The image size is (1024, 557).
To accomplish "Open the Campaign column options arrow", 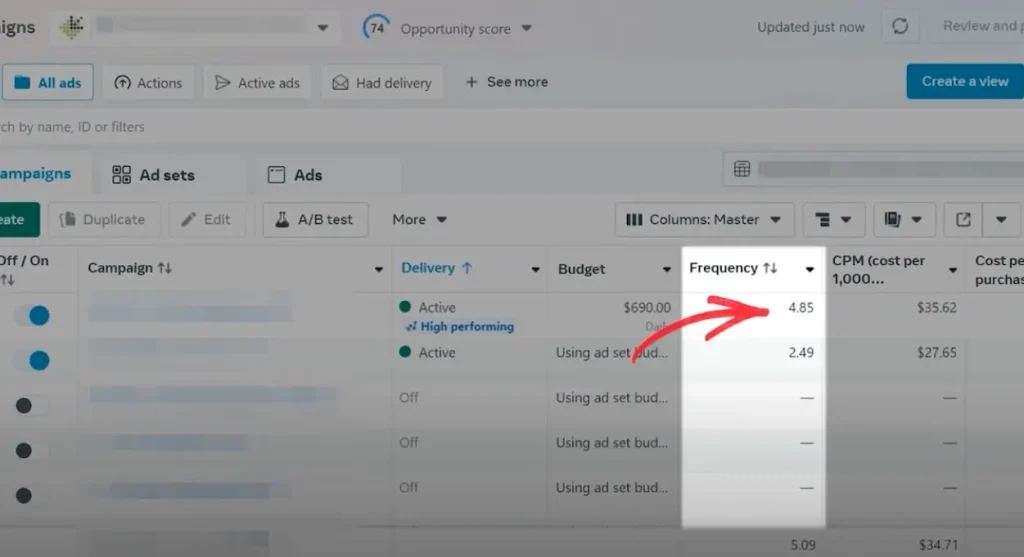I will (378, 269).
